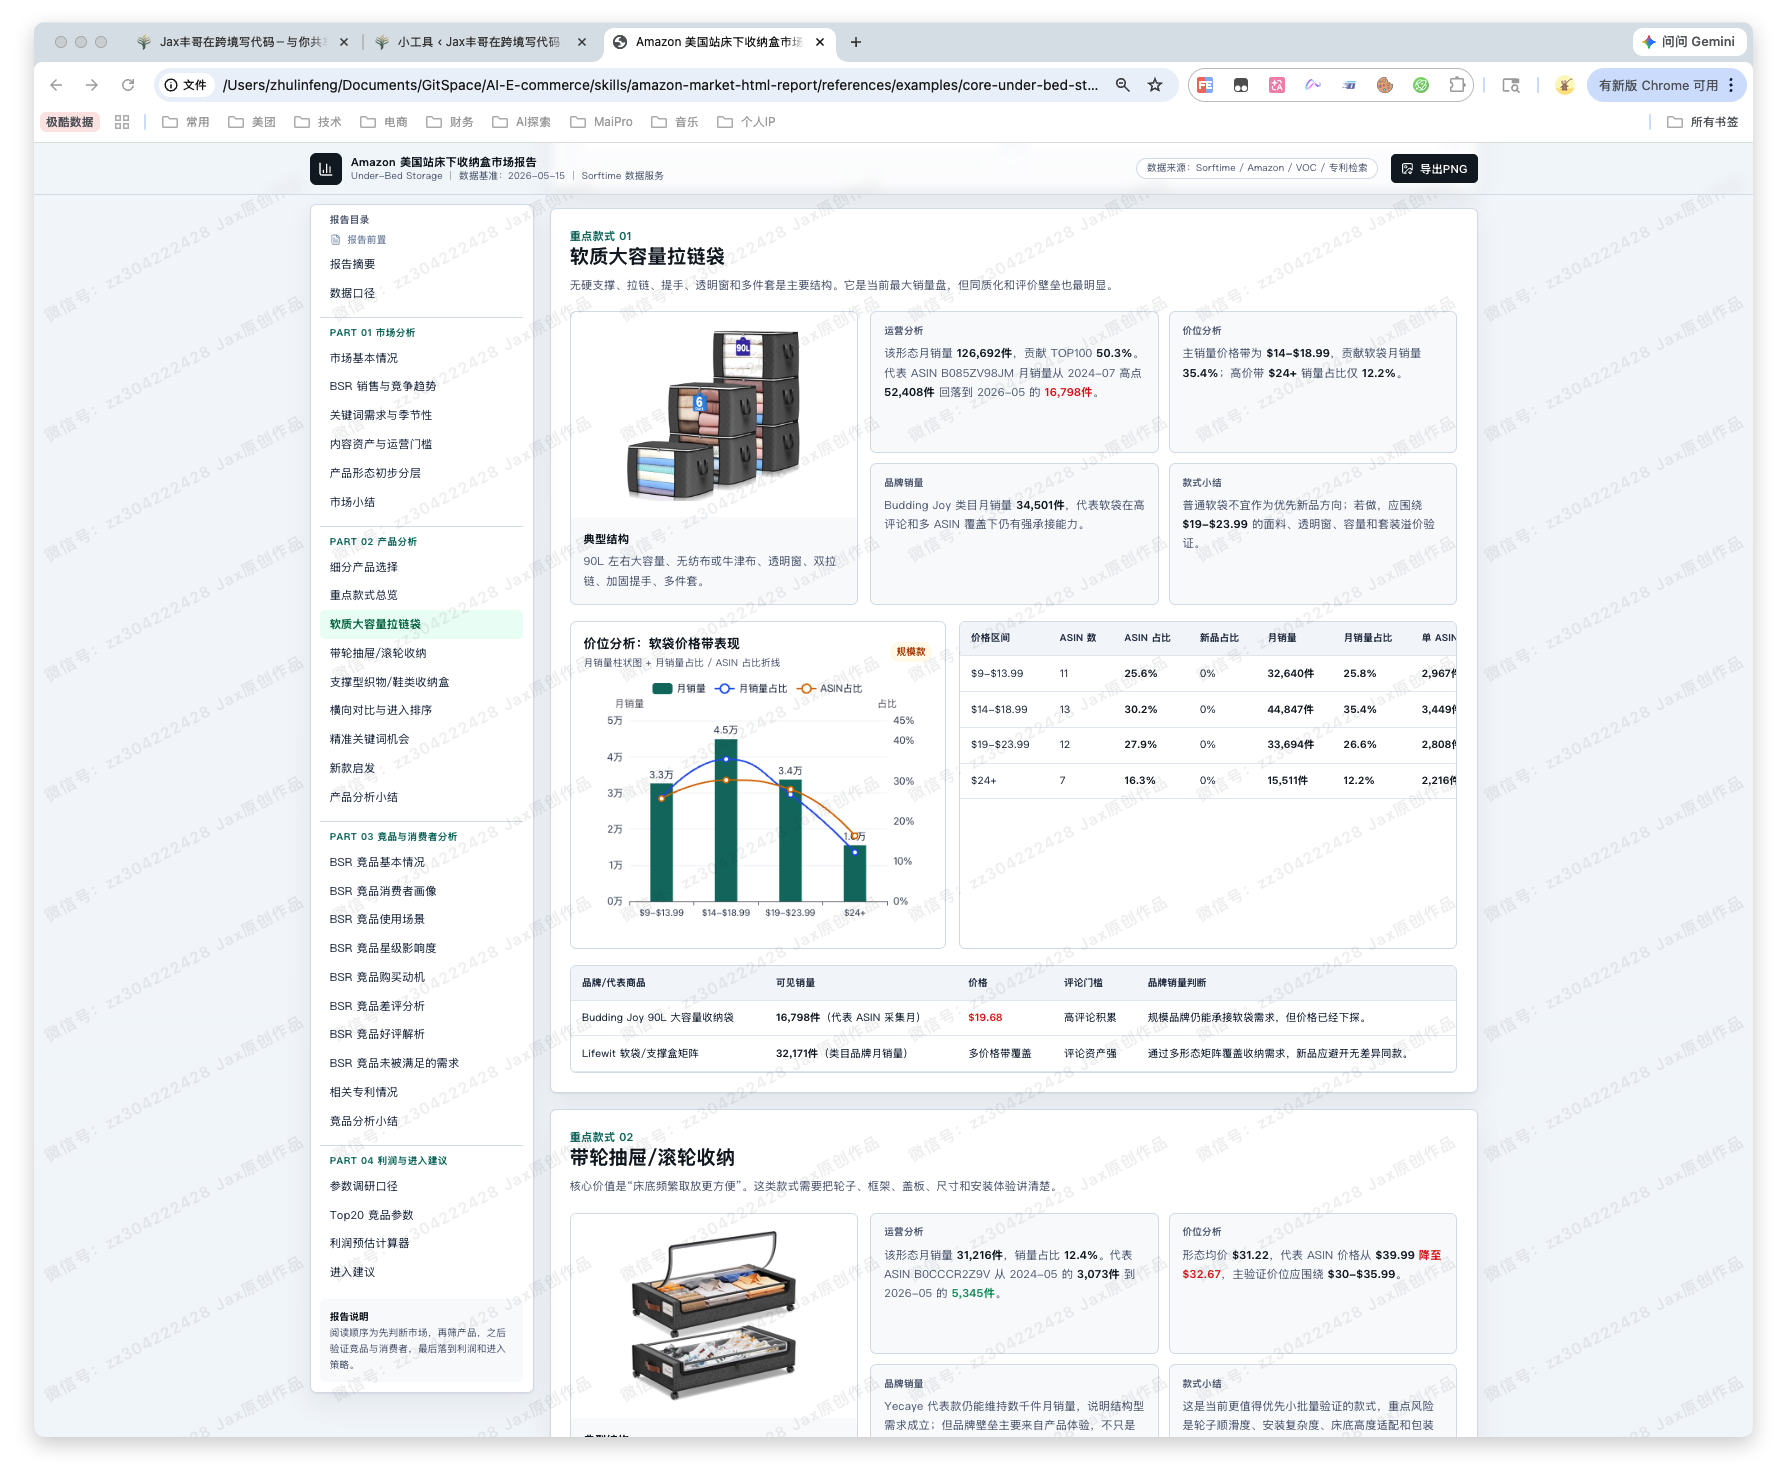
Task: Bookmark this page with the star icon
Action: pyautogui.click(x=1155, y=85)
